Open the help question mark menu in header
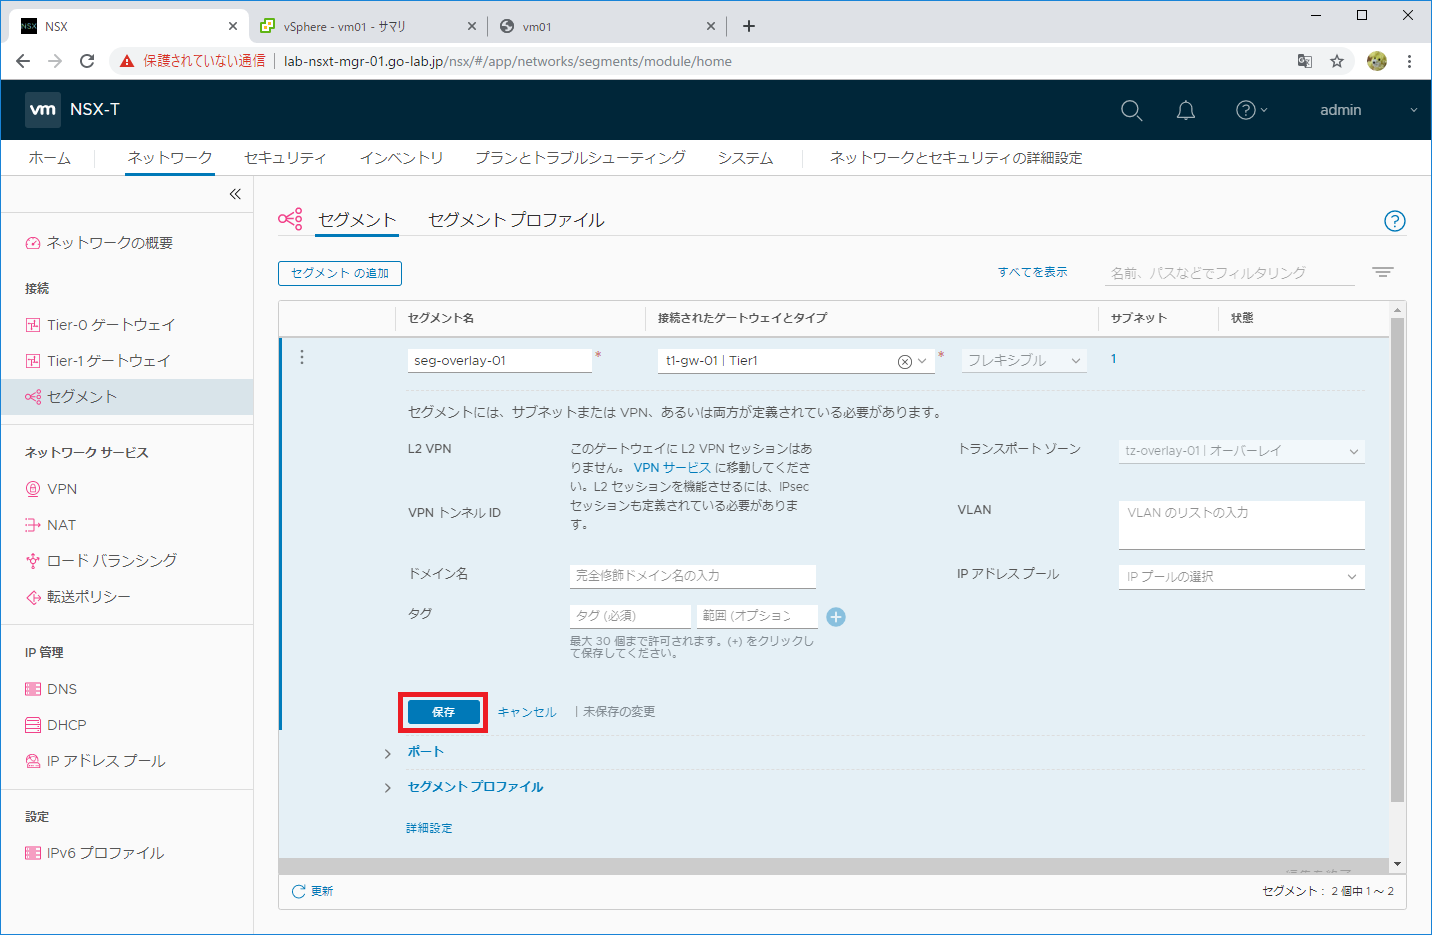 pyautogui.click(x=1251, y=110)
